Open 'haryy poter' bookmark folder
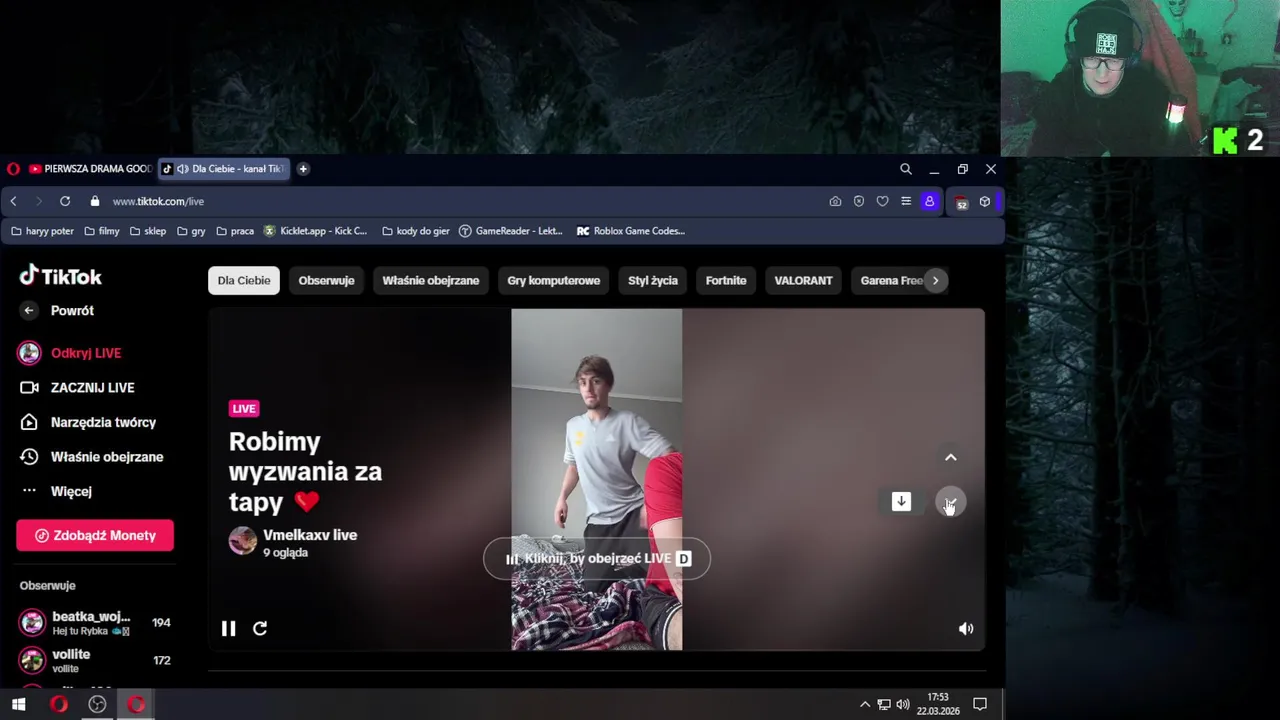The width and height of the screenshot is (1280, 720). tap(42, 231)
